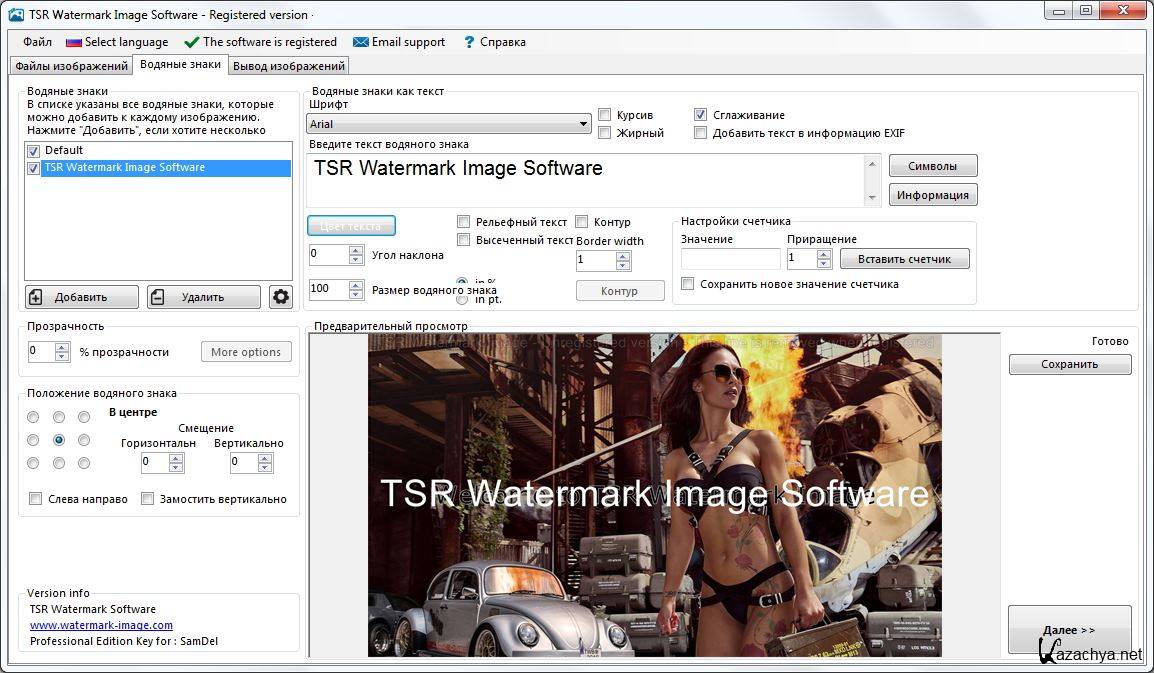This screenshot has height=673, width=1154.
Task: Click the Email support envelope icon
Action: [x=360, y=42]
